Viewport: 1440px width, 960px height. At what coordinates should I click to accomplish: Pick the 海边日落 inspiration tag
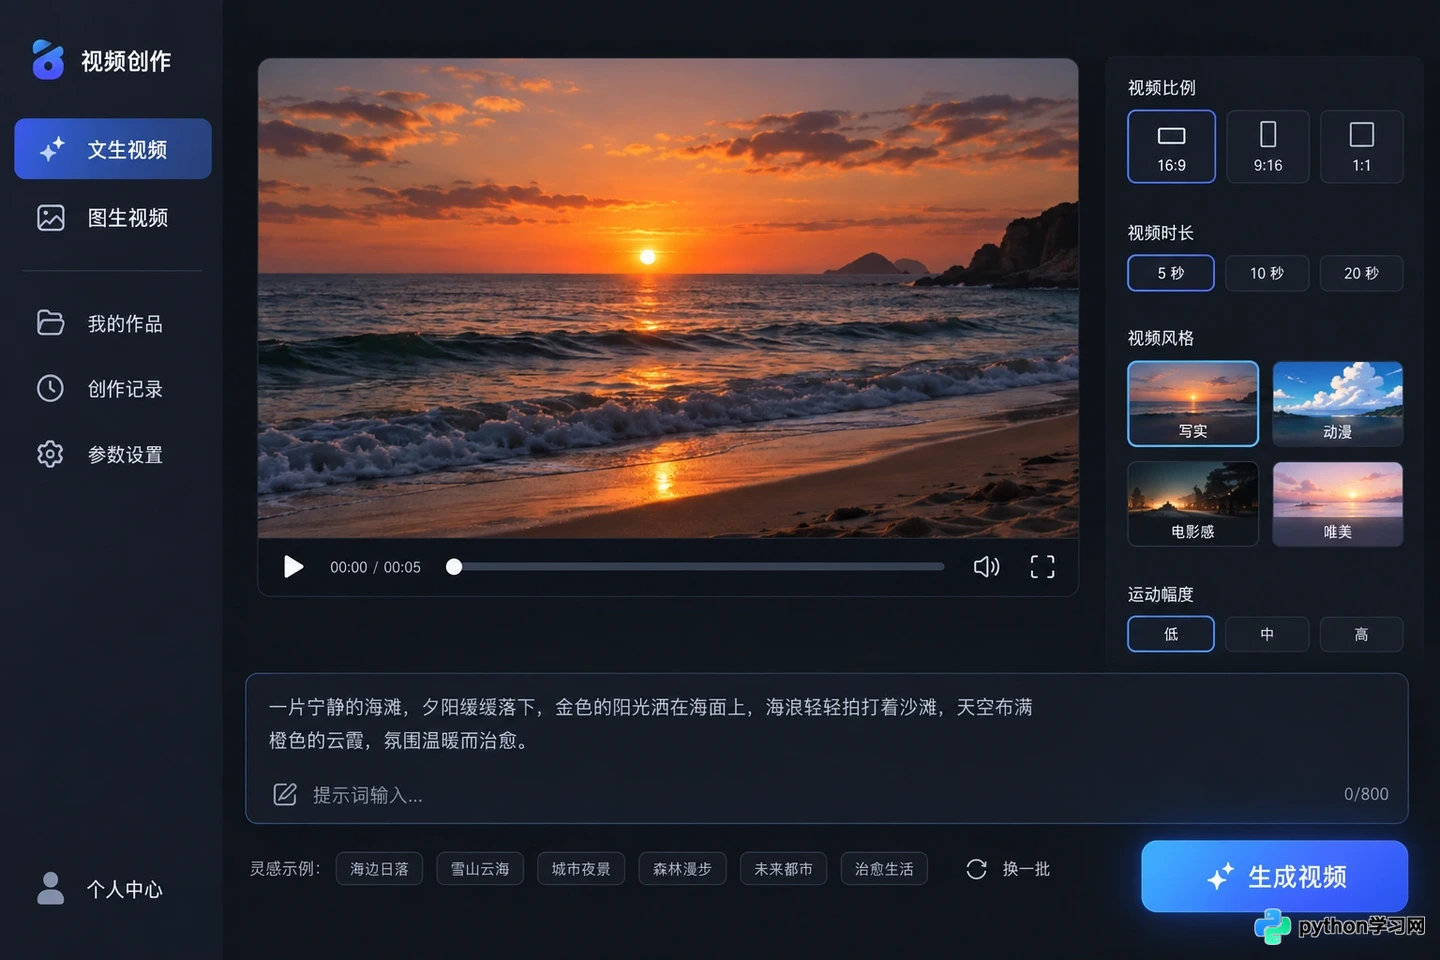pyautogui.click(x=379, y=869)
